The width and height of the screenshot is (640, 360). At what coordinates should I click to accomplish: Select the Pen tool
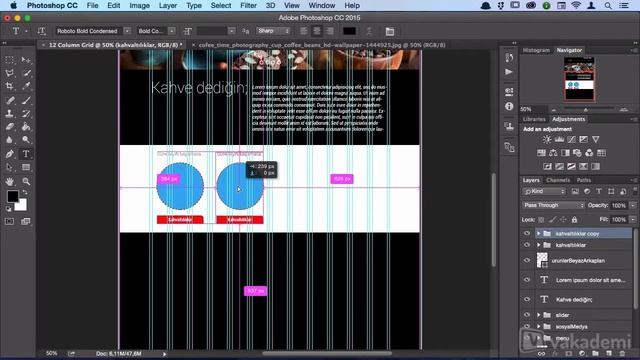click(x=9, y=154)
